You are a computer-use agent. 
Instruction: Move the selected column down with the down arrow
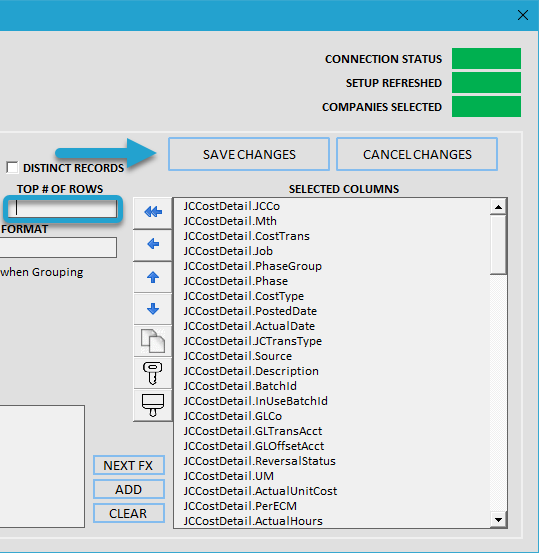pyautogui.click(x=153, y=309)
